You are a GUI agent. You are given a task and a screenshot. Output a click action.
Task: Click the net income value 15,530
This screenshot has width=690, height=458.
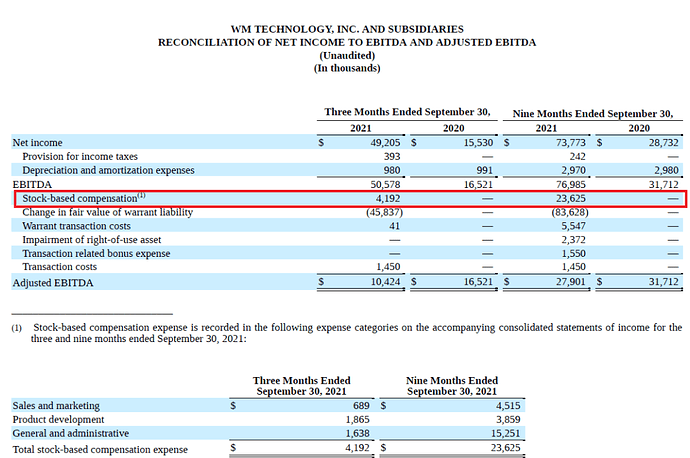(x=478, y=143)
